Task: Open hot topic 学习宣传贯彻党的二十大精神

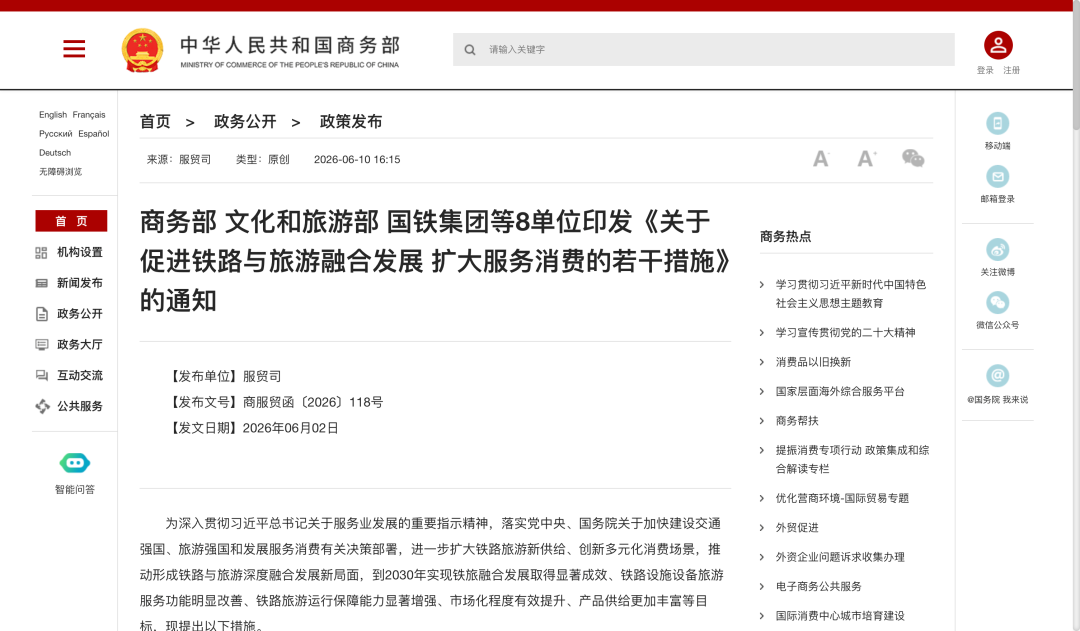Action: click(845, 333)
